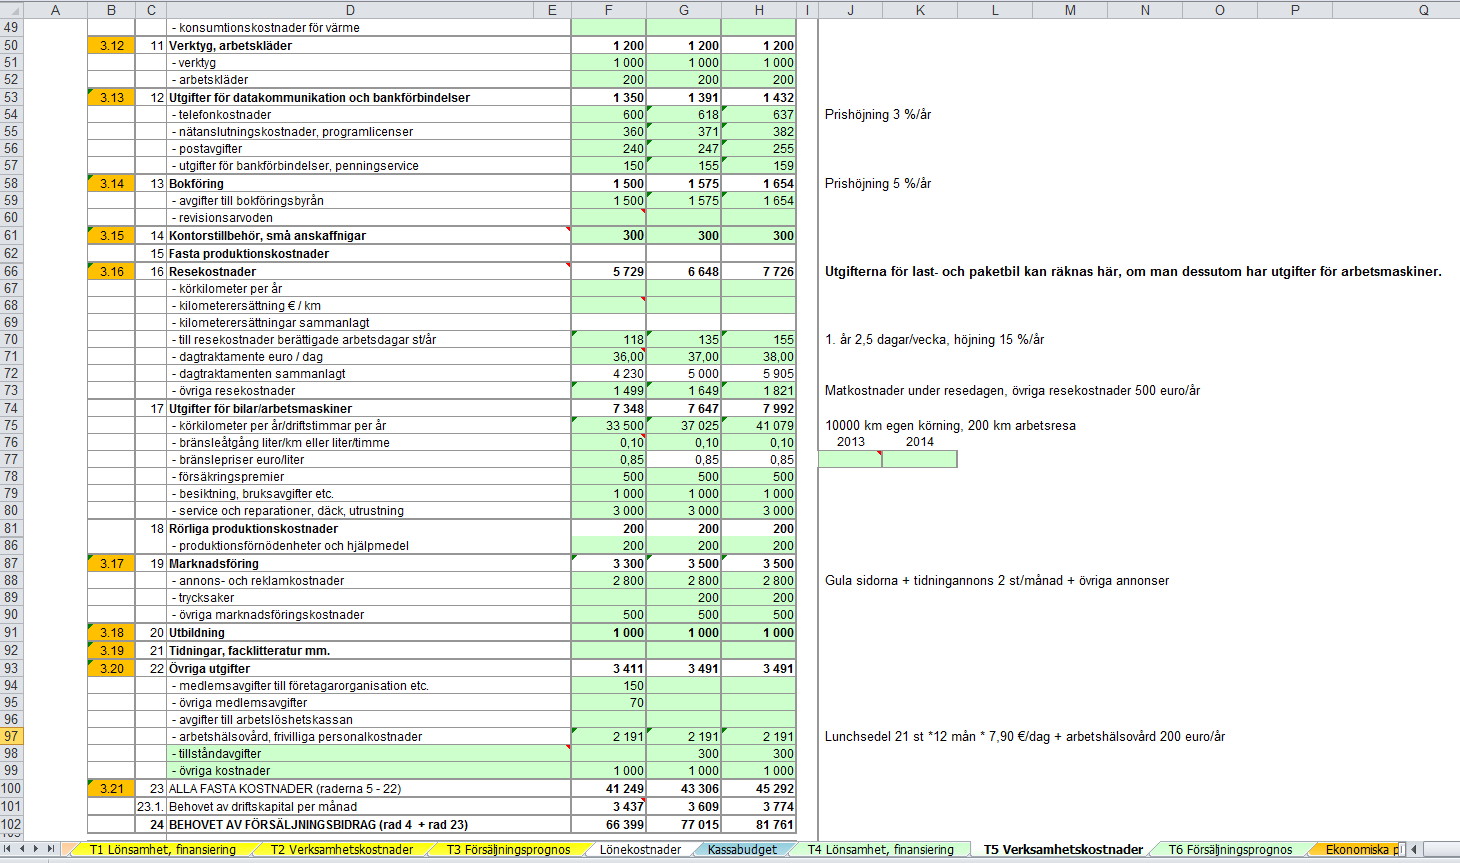Screen dimensions: 1460x863
Task: Select the value 66 399 in column F
Action: 609,824
